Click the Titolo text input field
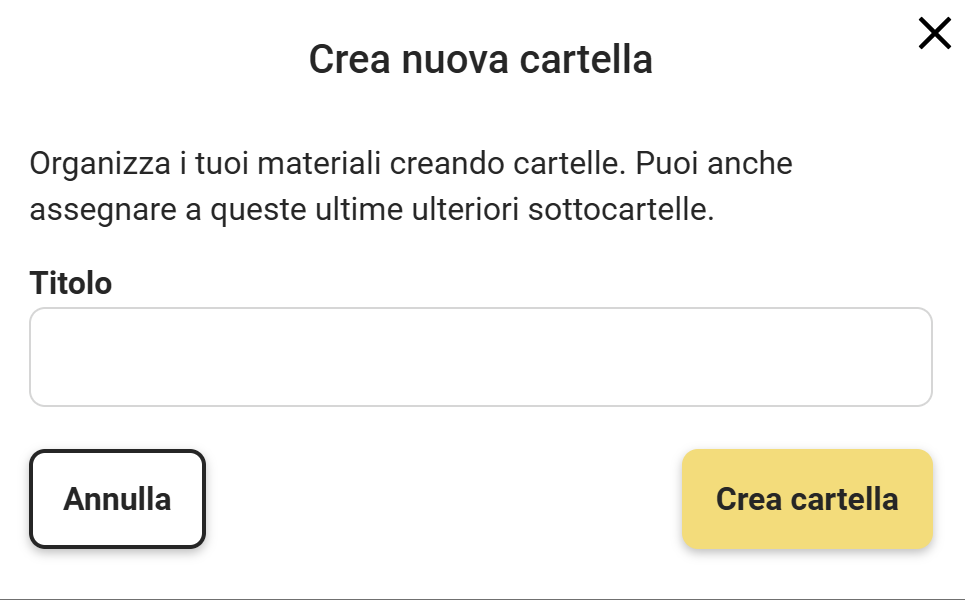Viewport: 965px width, 600px height. [x=480, y=357]
